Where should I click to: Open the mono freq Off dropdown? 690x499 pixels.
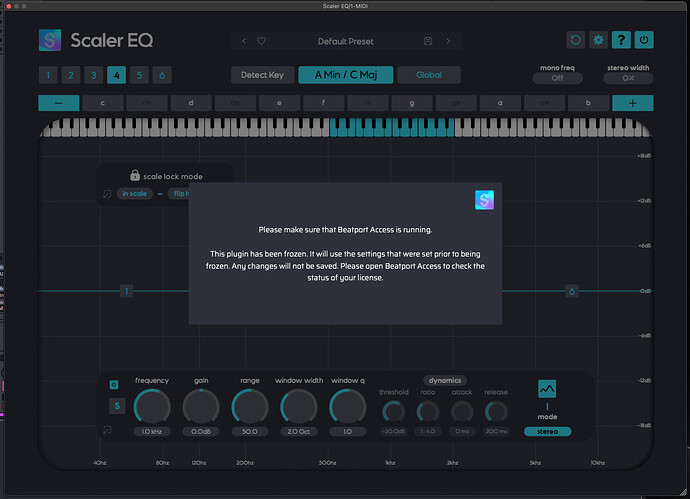(x=558, y=78)
